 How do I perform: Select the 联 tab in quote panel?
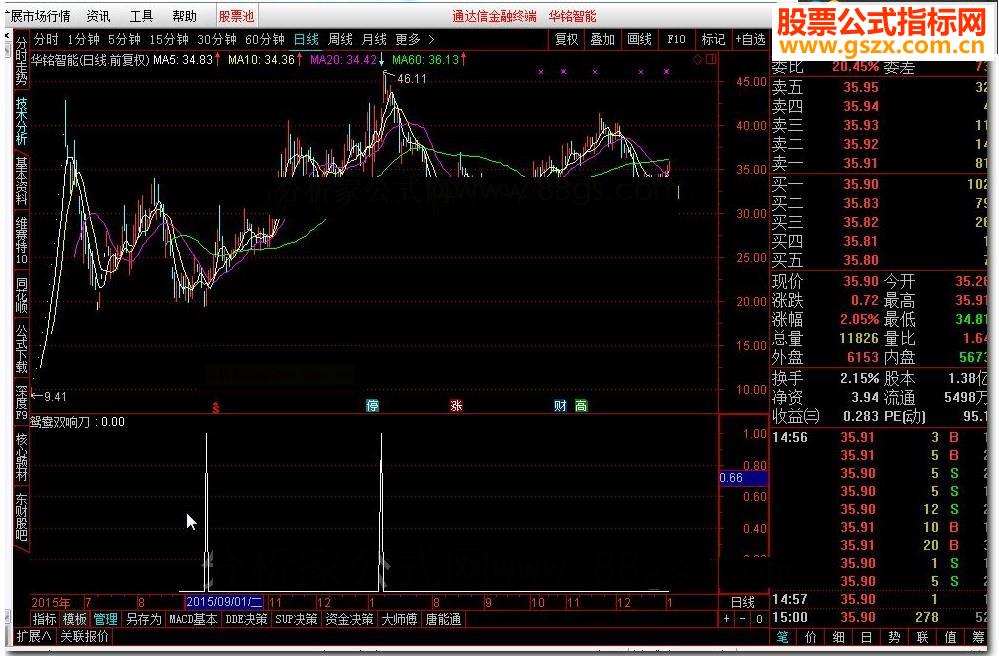(923, 637)
